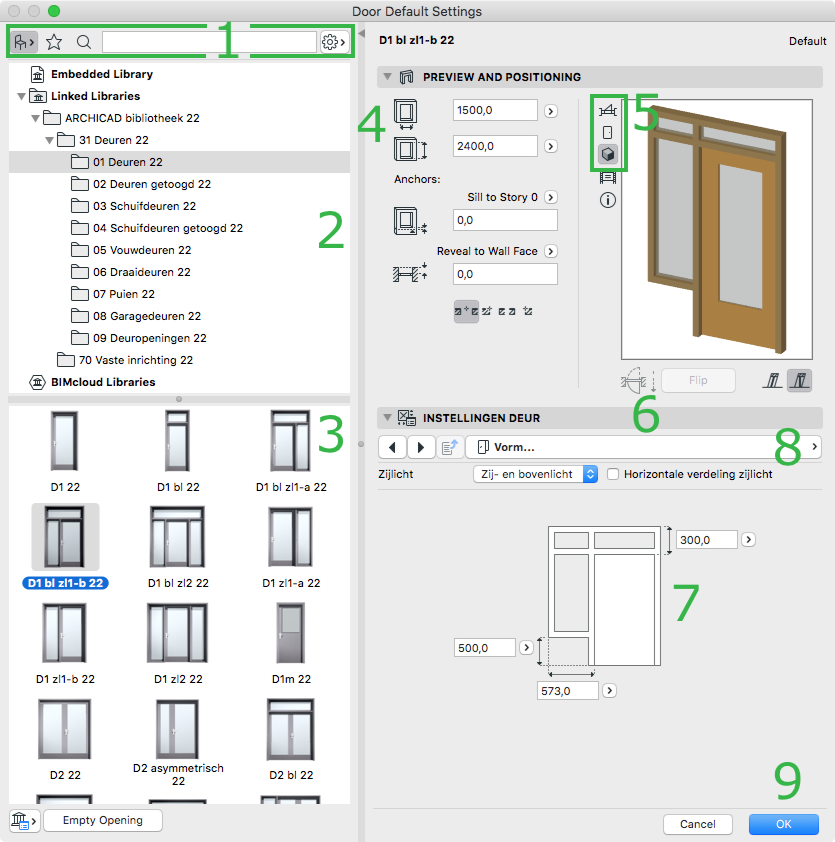Viewport: 835px width, 842px height.
Task: Open the Zij- en bovenlicht dropdown
Action: tap(535, 474)
